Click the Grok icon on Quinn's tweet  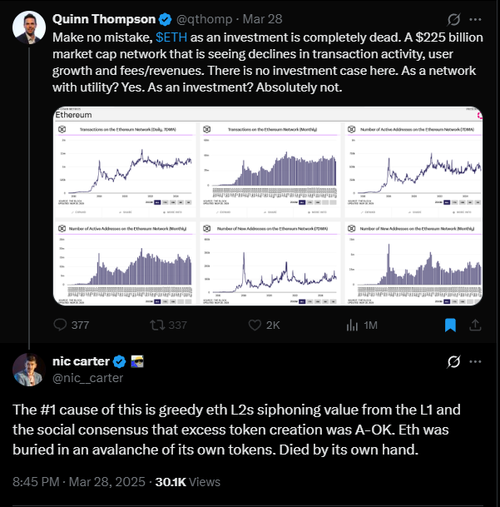(x=454, y=19)
